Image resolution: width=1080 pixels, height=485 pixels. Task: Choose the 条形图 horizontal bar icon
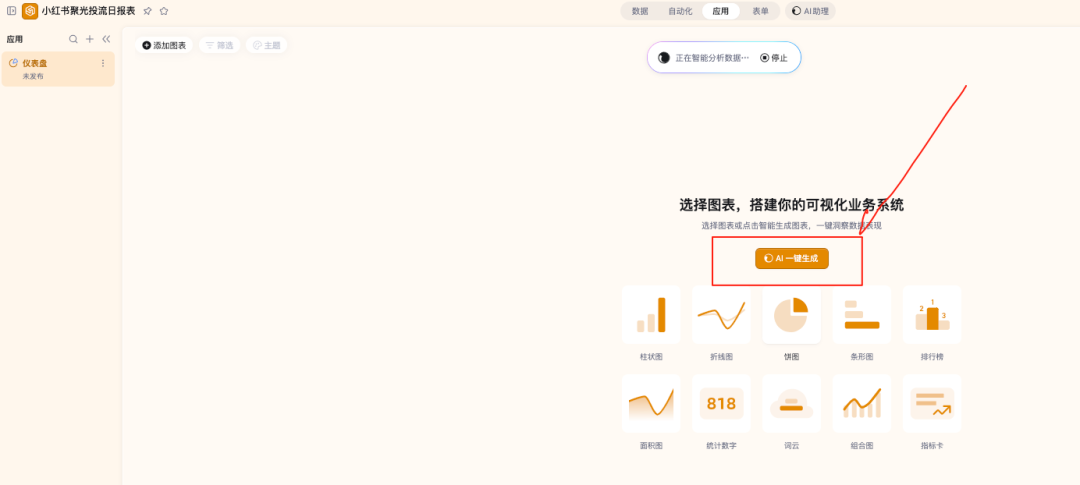tap(862, 315)
